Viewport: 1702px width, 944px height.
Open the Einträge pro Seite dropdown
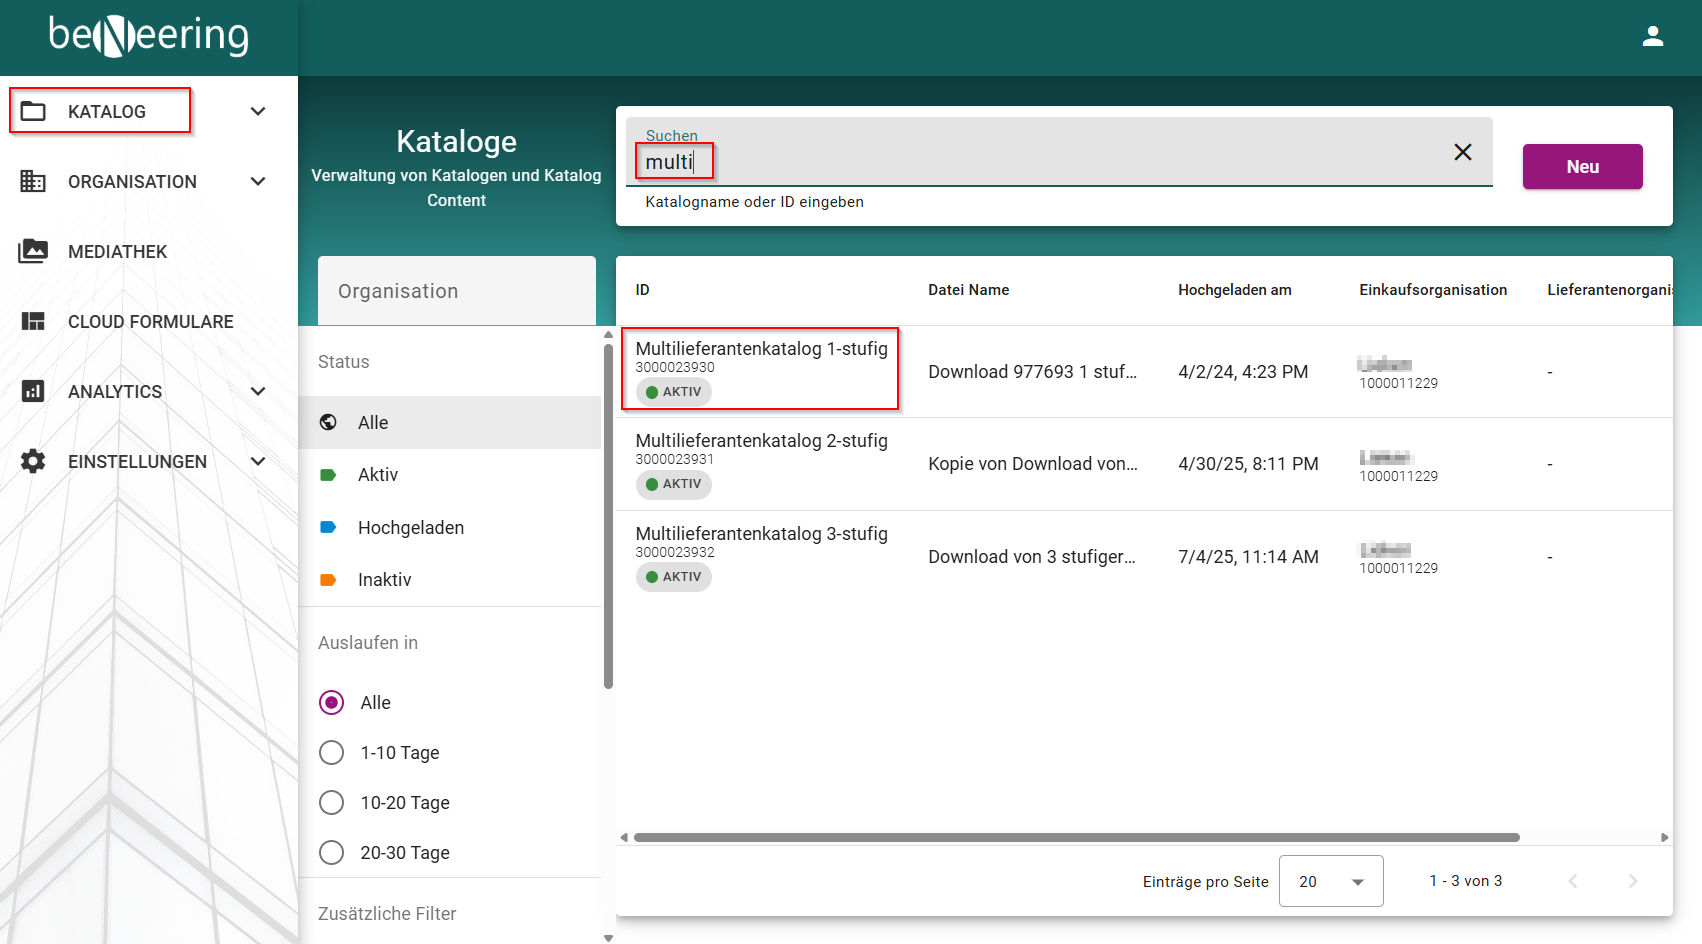click(1330, 881)
